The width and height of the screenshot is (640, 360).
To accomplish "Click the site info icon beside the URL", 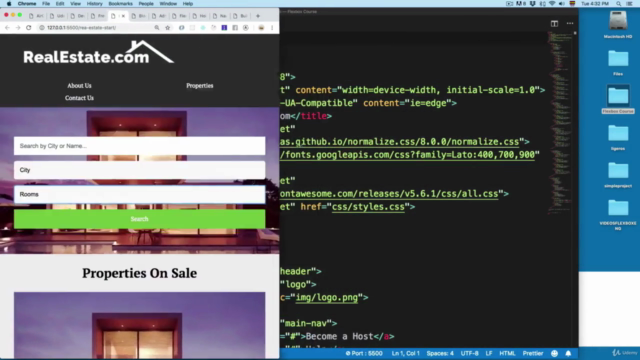I will coord(42,28).
